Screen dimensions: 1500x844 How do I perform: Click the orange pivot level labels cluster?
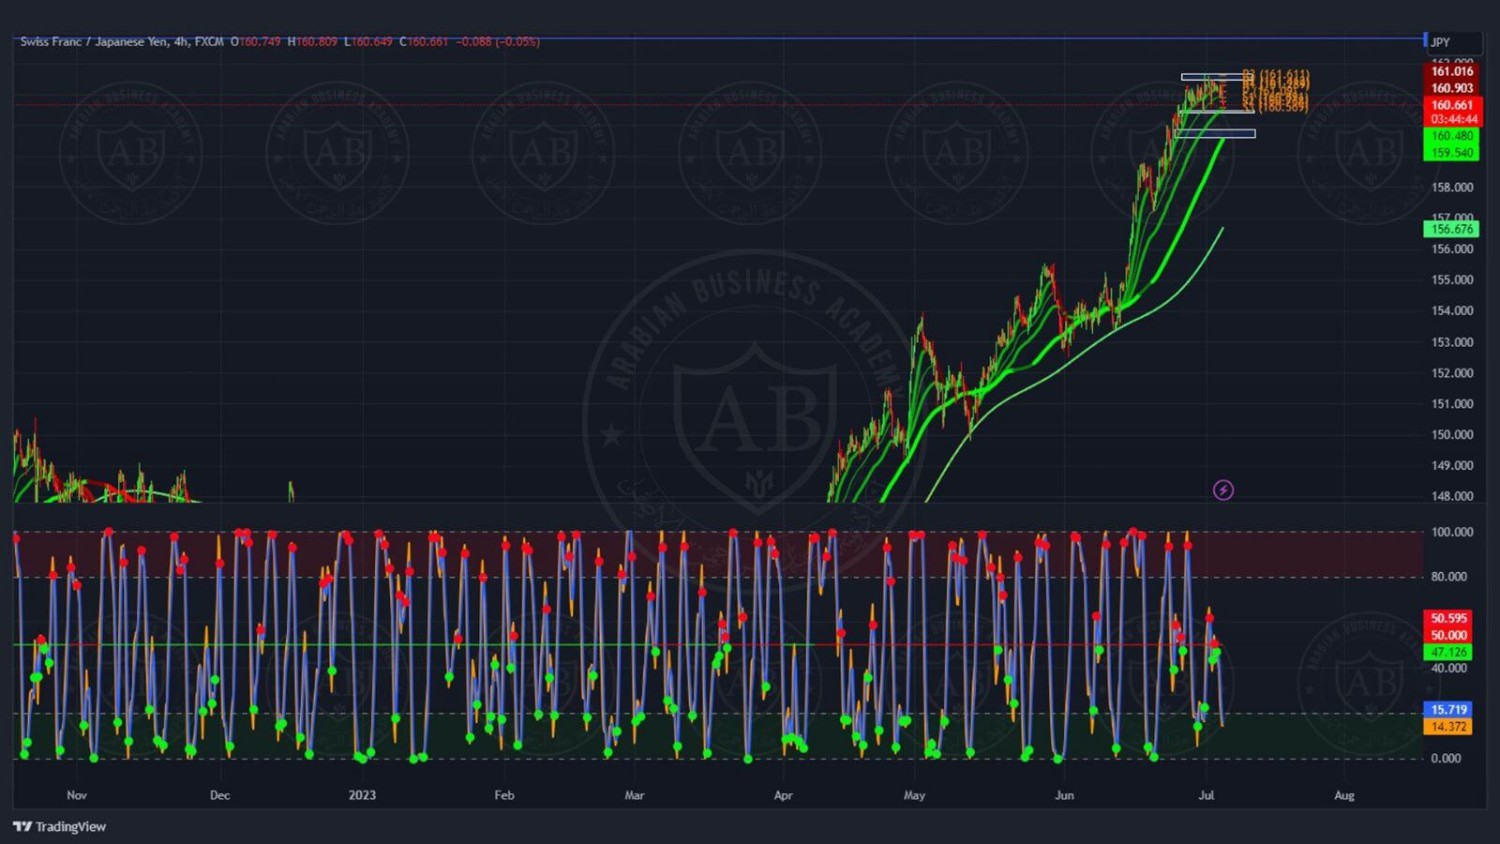(1275, 90)
